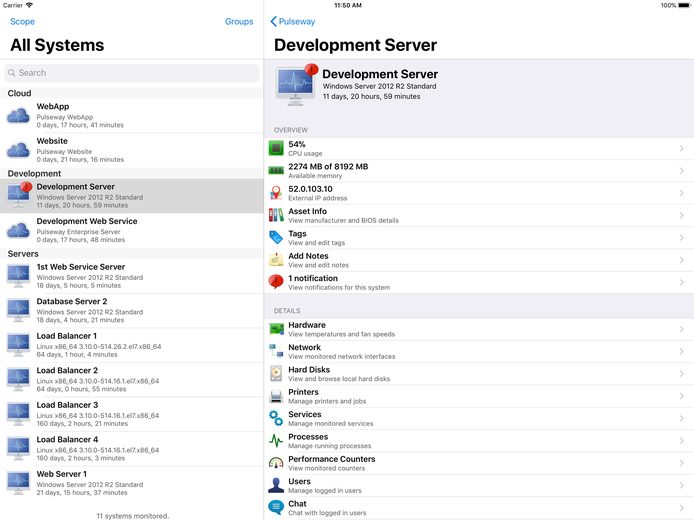Viewport: 694px width, 520px height.
Task: Select Load Balancer 3 system
Action: click(132, 414)
